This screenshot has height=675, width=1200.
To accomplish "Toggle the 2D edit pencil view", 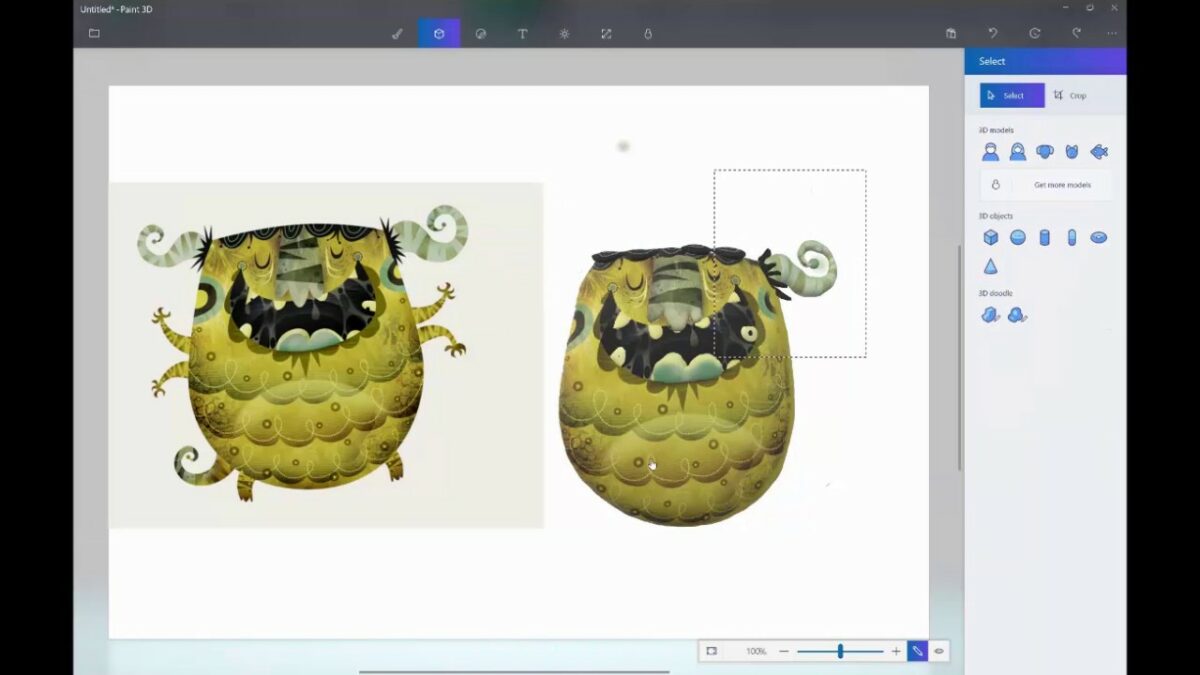I will coord(918,651).
